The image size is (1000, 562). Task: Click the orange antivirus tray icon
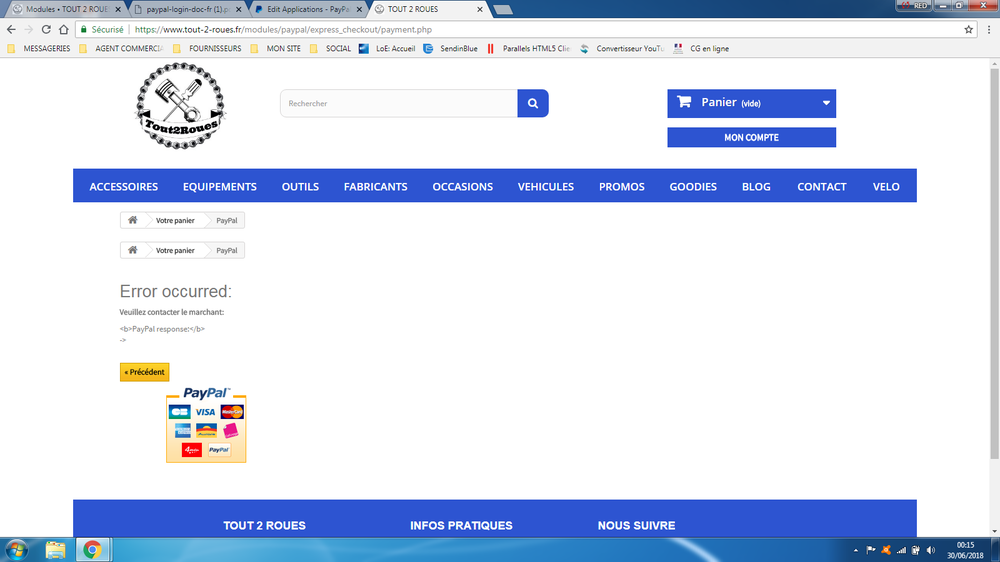pos(886,550)
